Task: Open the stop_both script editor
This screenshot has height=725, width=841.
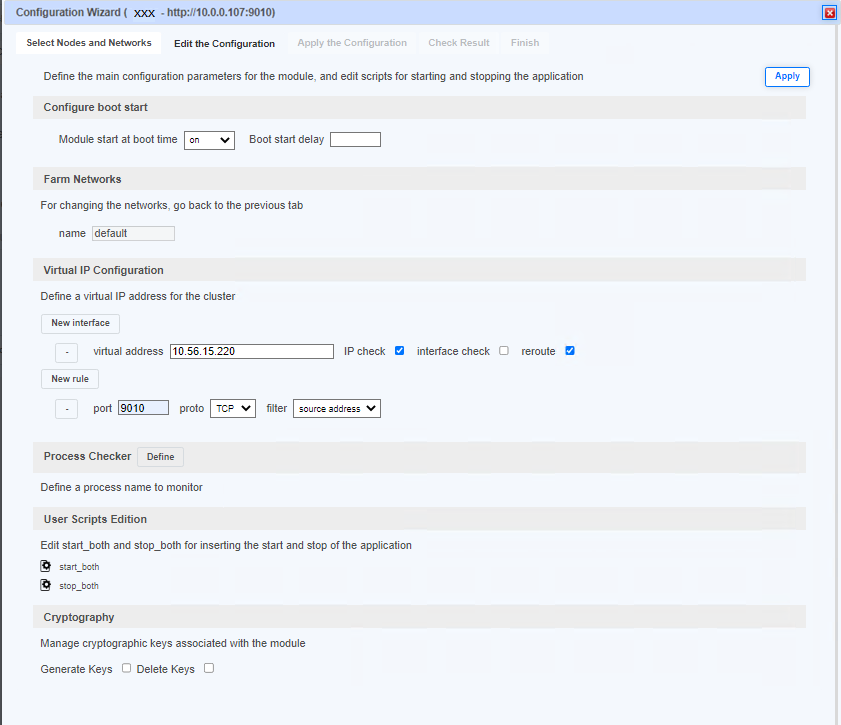Action: 45,585
